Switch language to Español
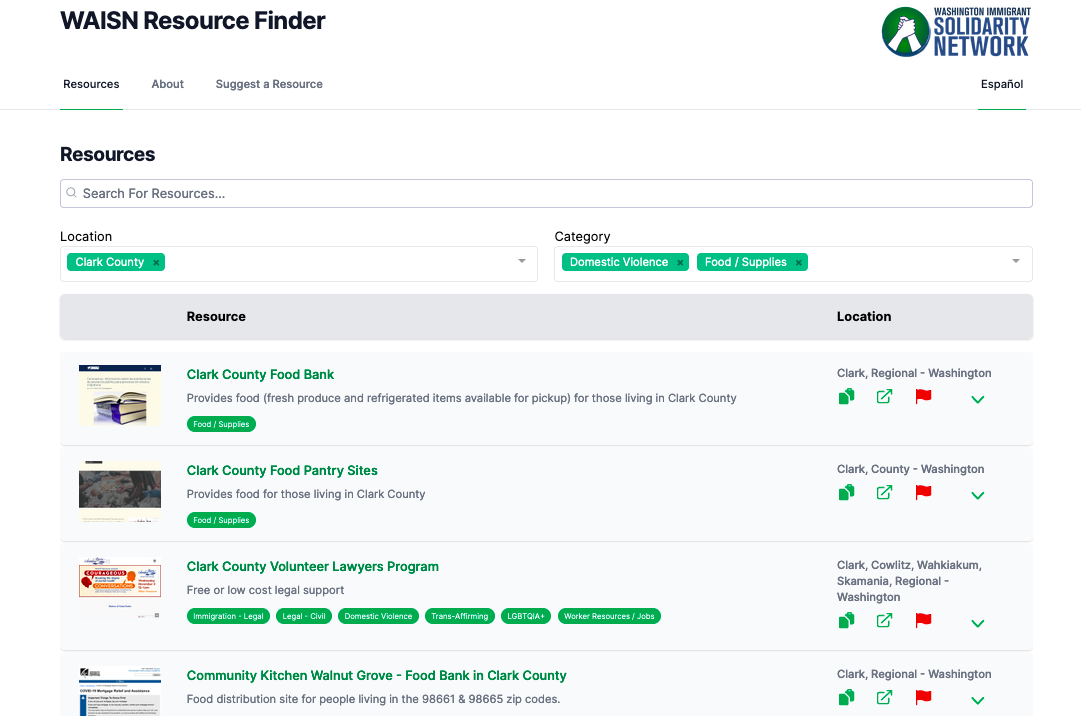Viewport: 1081px width, 716px height. [1002, 84]
